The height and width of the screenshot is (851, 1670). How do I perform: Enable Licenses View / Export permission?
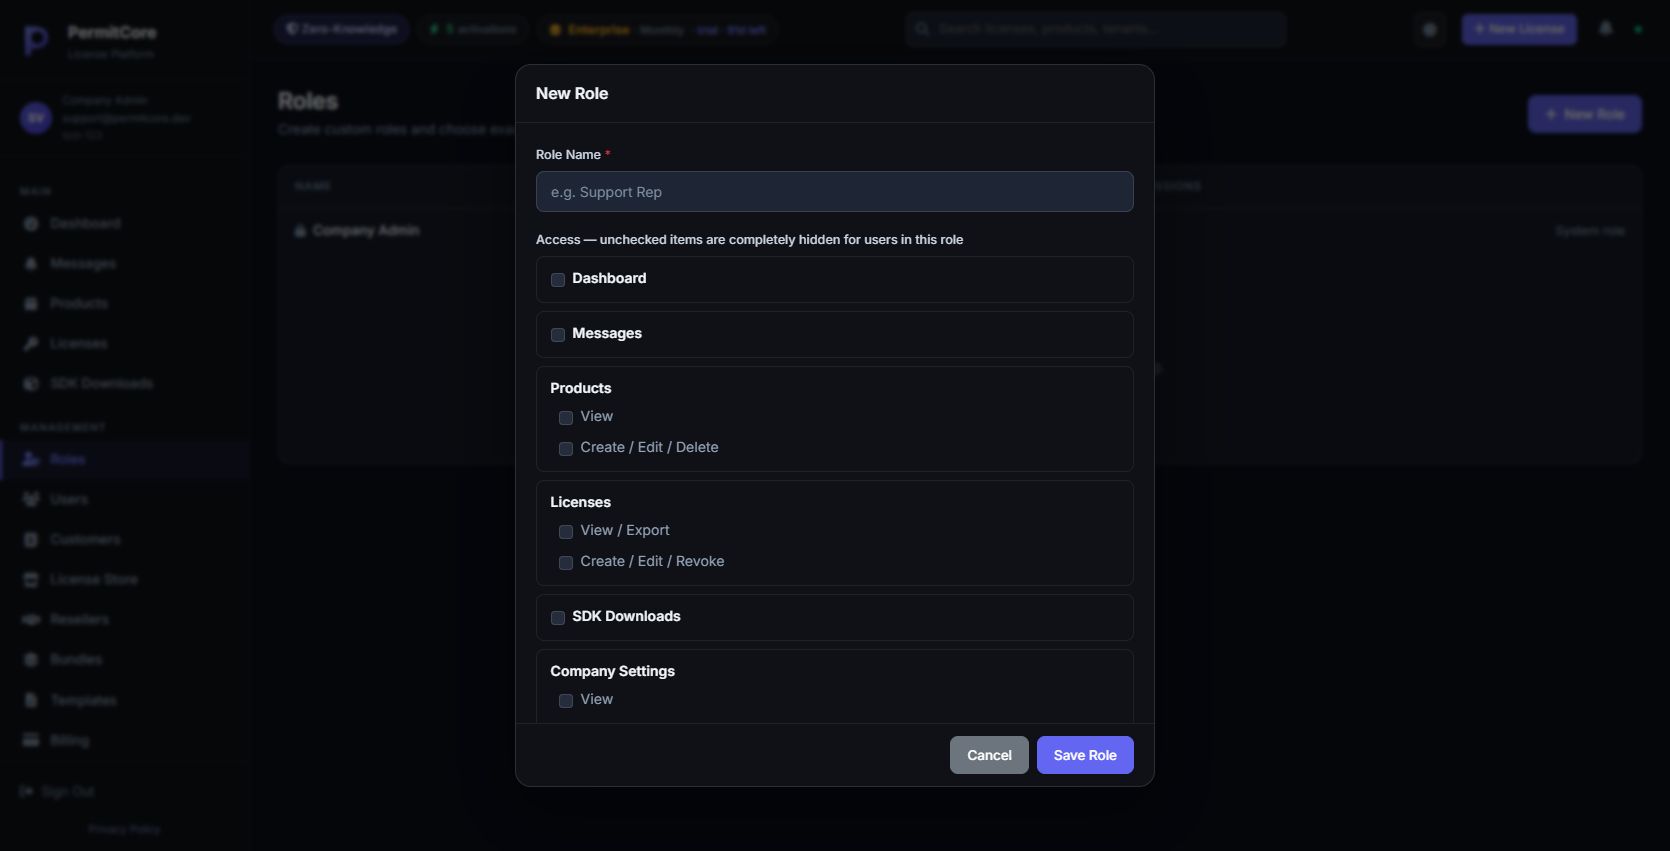click(x=566, y=531)
